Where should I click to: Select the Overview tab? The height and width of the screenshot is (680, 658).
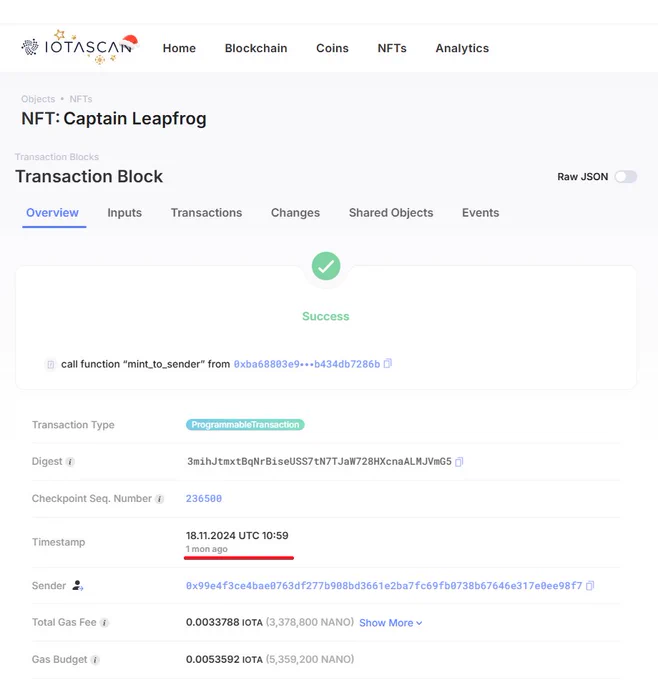coord(52,213)
